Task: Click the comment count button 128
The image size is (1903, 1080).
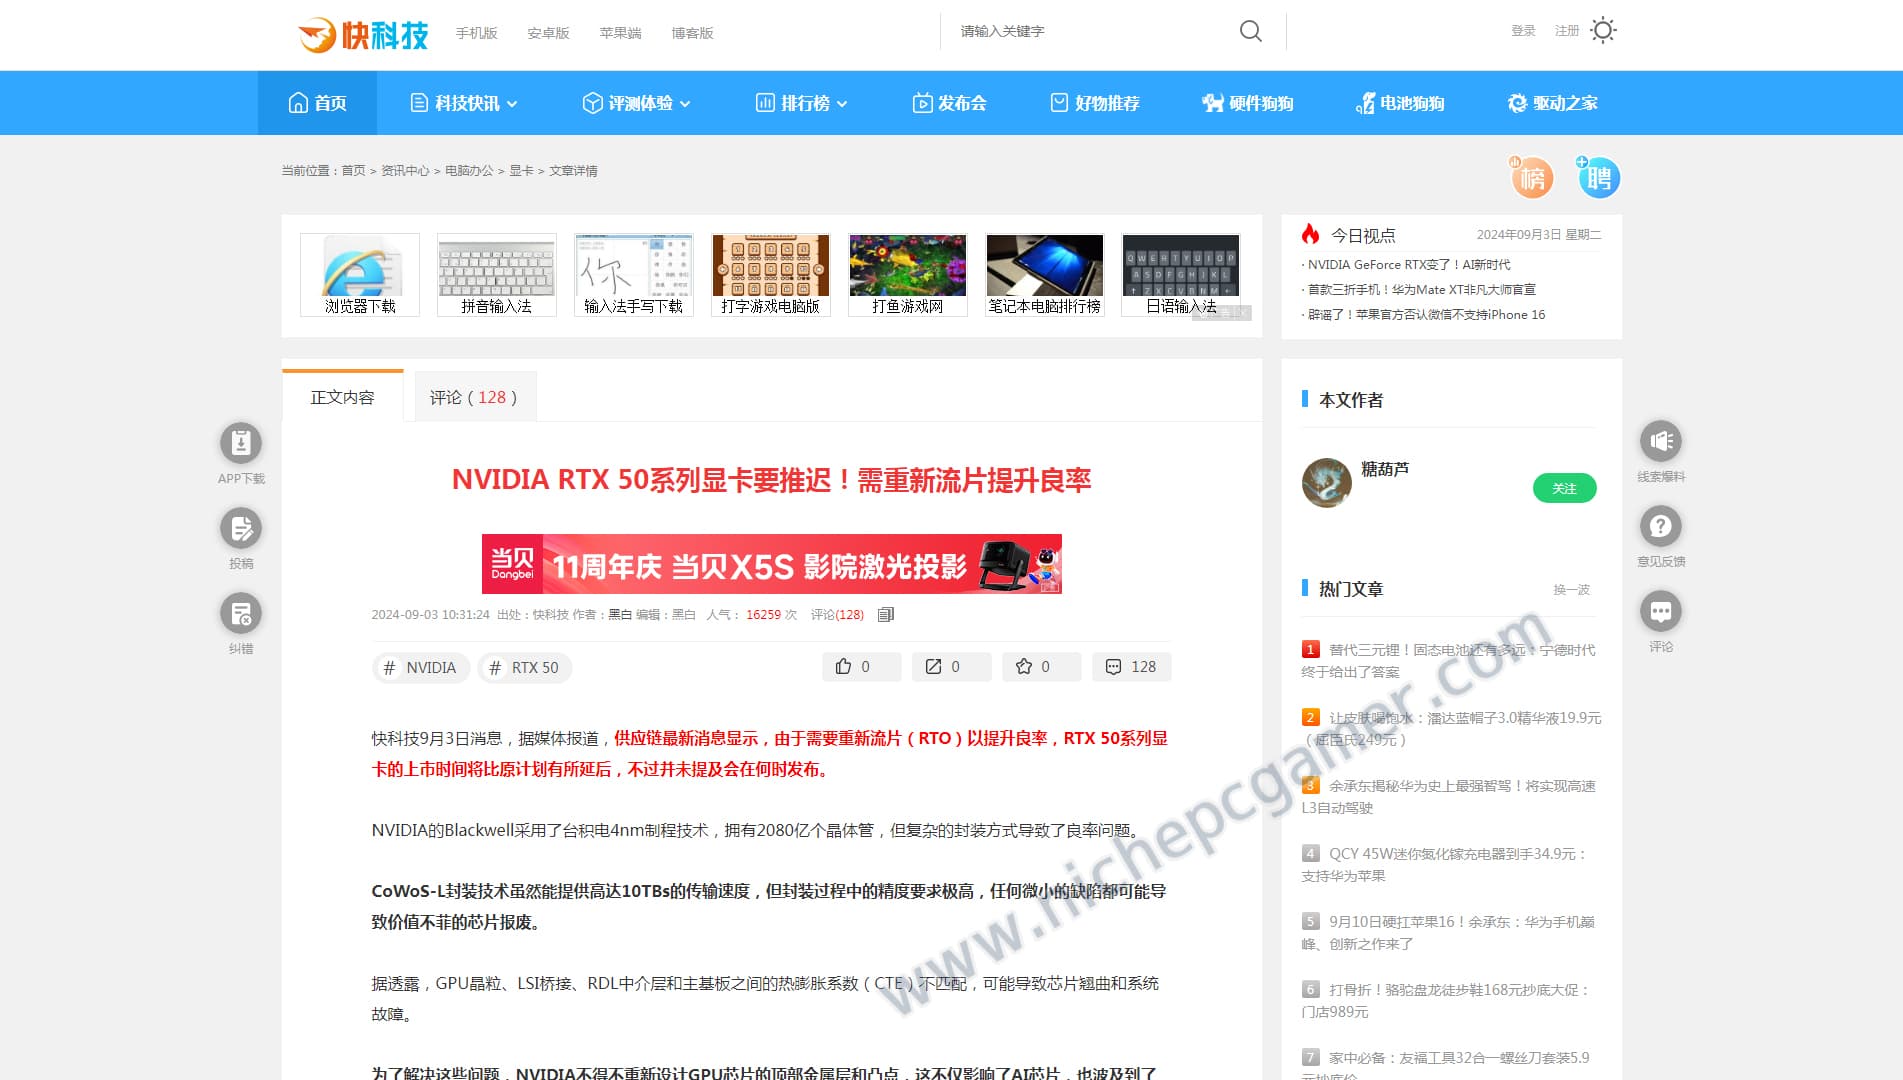Action: pyautogui.click(x=1131, y=667)
